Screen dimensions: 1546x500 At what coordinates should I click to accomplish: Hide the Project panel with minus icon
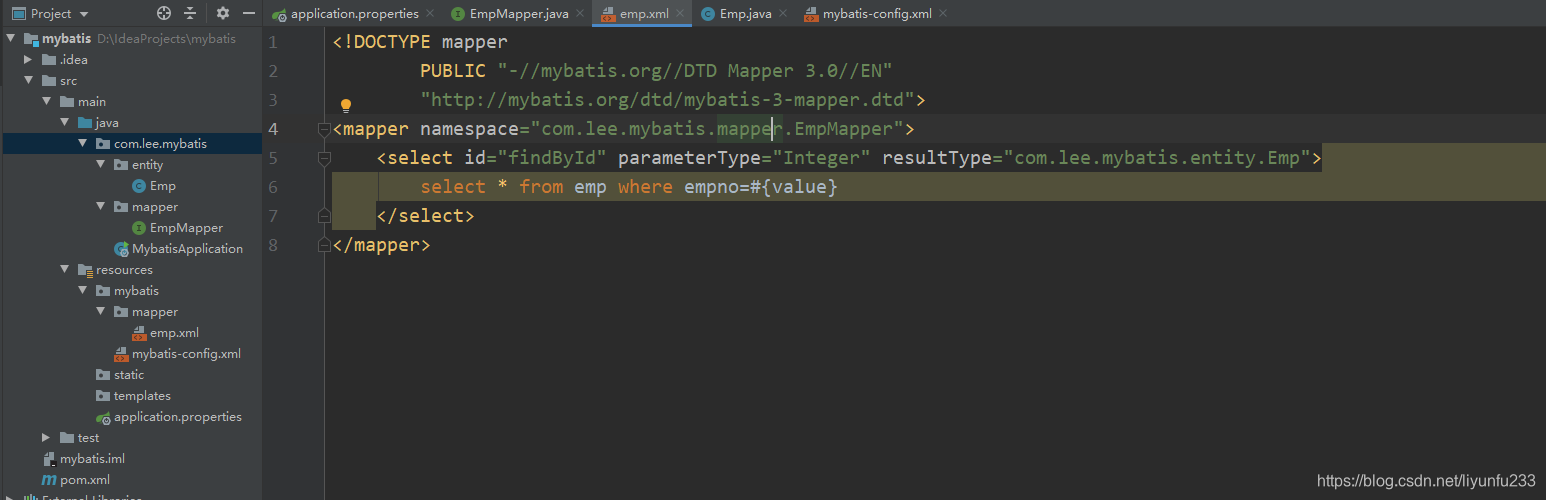[249, 14]
